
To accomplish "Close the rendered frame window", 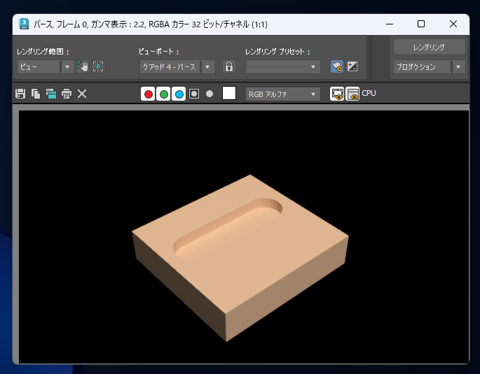I will pyautogui.click(x=453, y=24).
